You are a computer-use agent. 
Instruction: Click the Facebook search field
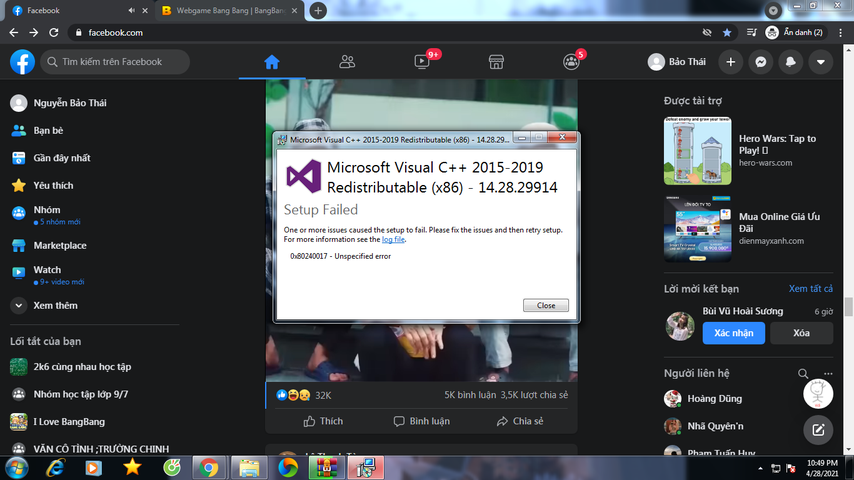[x=115, y=62]
